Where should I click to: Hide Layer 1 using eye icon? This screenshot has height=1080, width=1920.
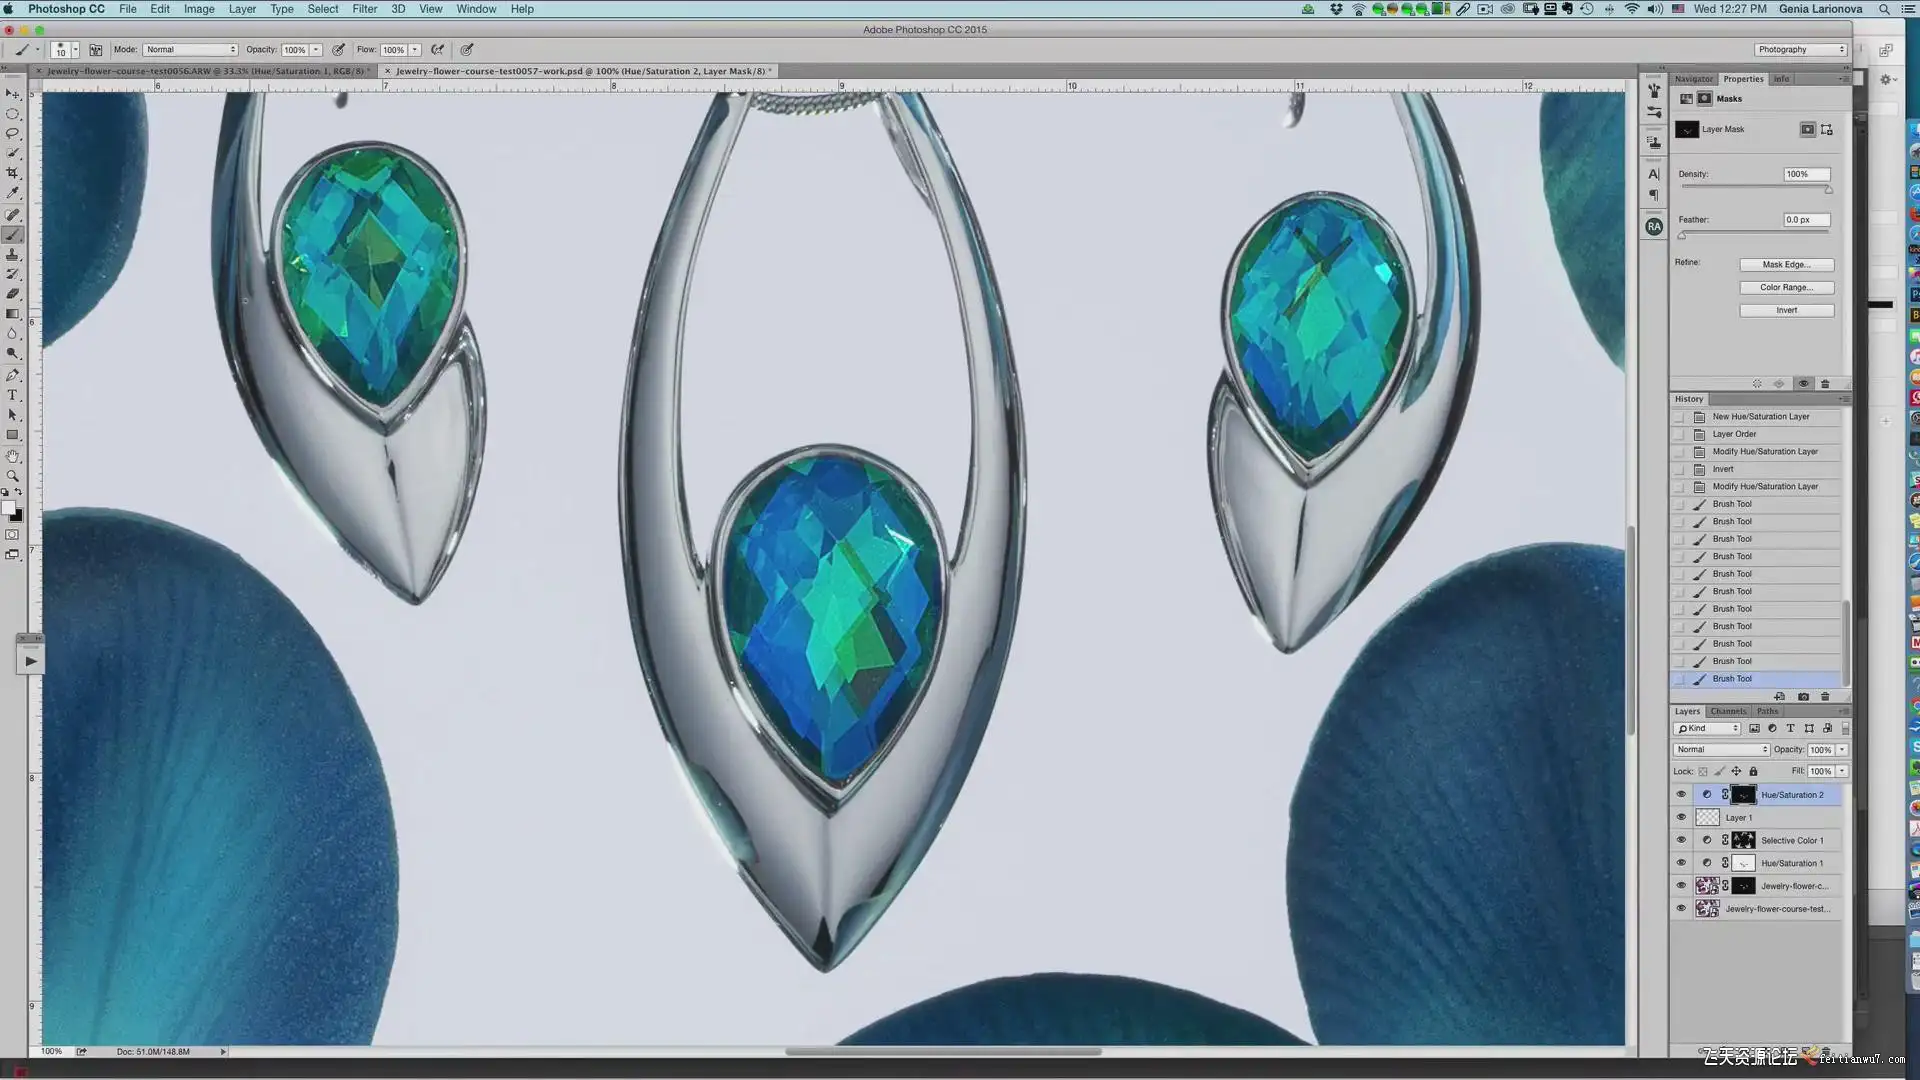(1681, 817)
